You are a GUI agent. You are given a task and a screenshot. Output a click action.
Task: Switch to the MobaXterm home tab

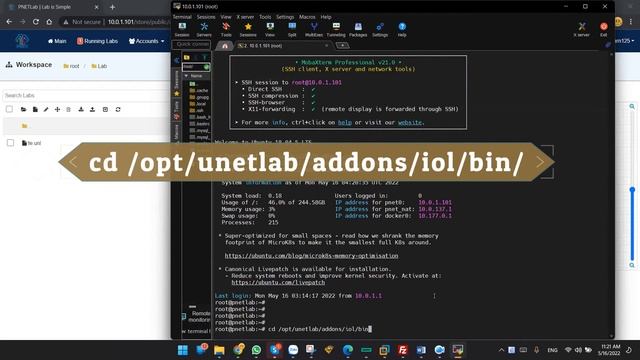coord(224,46)
